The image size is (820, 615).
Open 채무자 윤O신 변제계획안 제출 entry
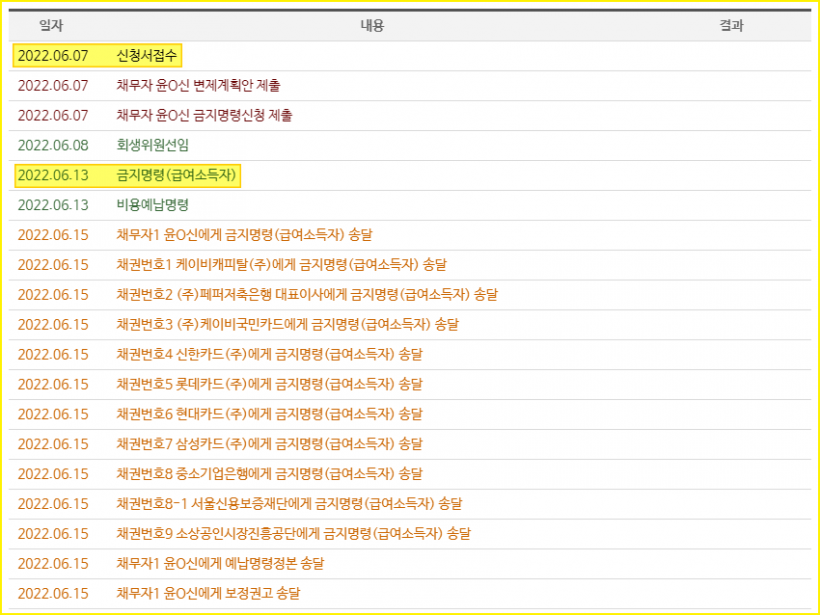(198, 85)
